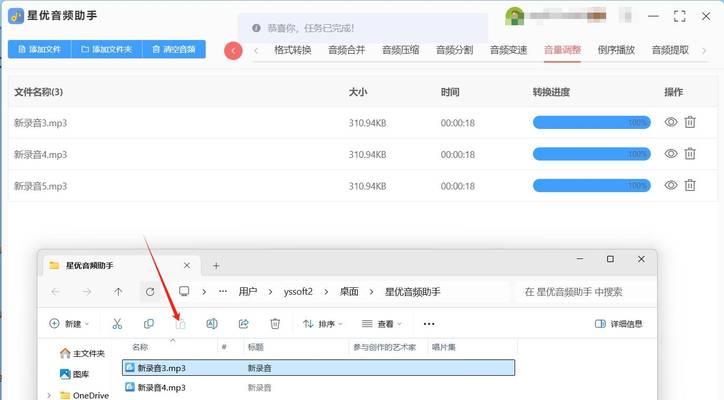Toggle fullscreen mode of 星优音频助手 window
724x400 pixels.
(679, 16)
